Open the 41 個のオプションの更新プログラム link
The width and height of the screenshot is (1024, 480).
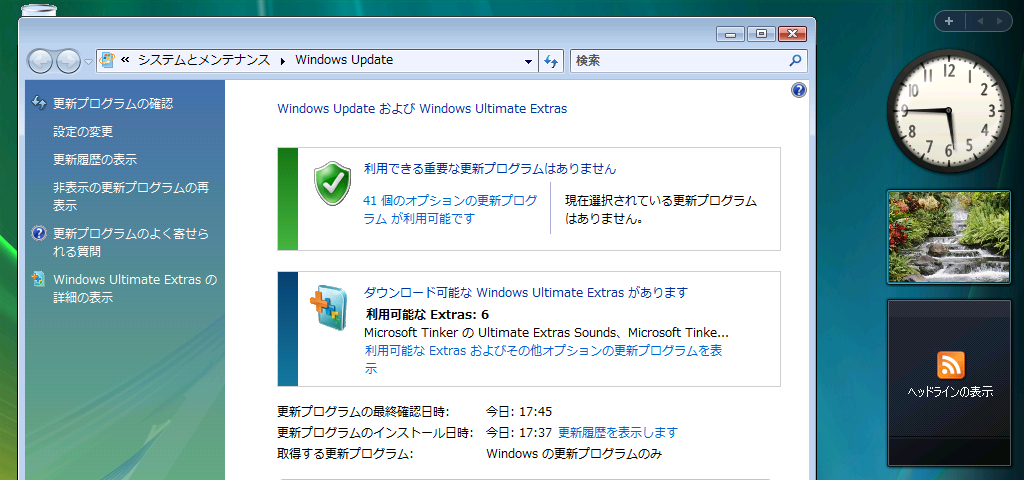tap(451, 209)
